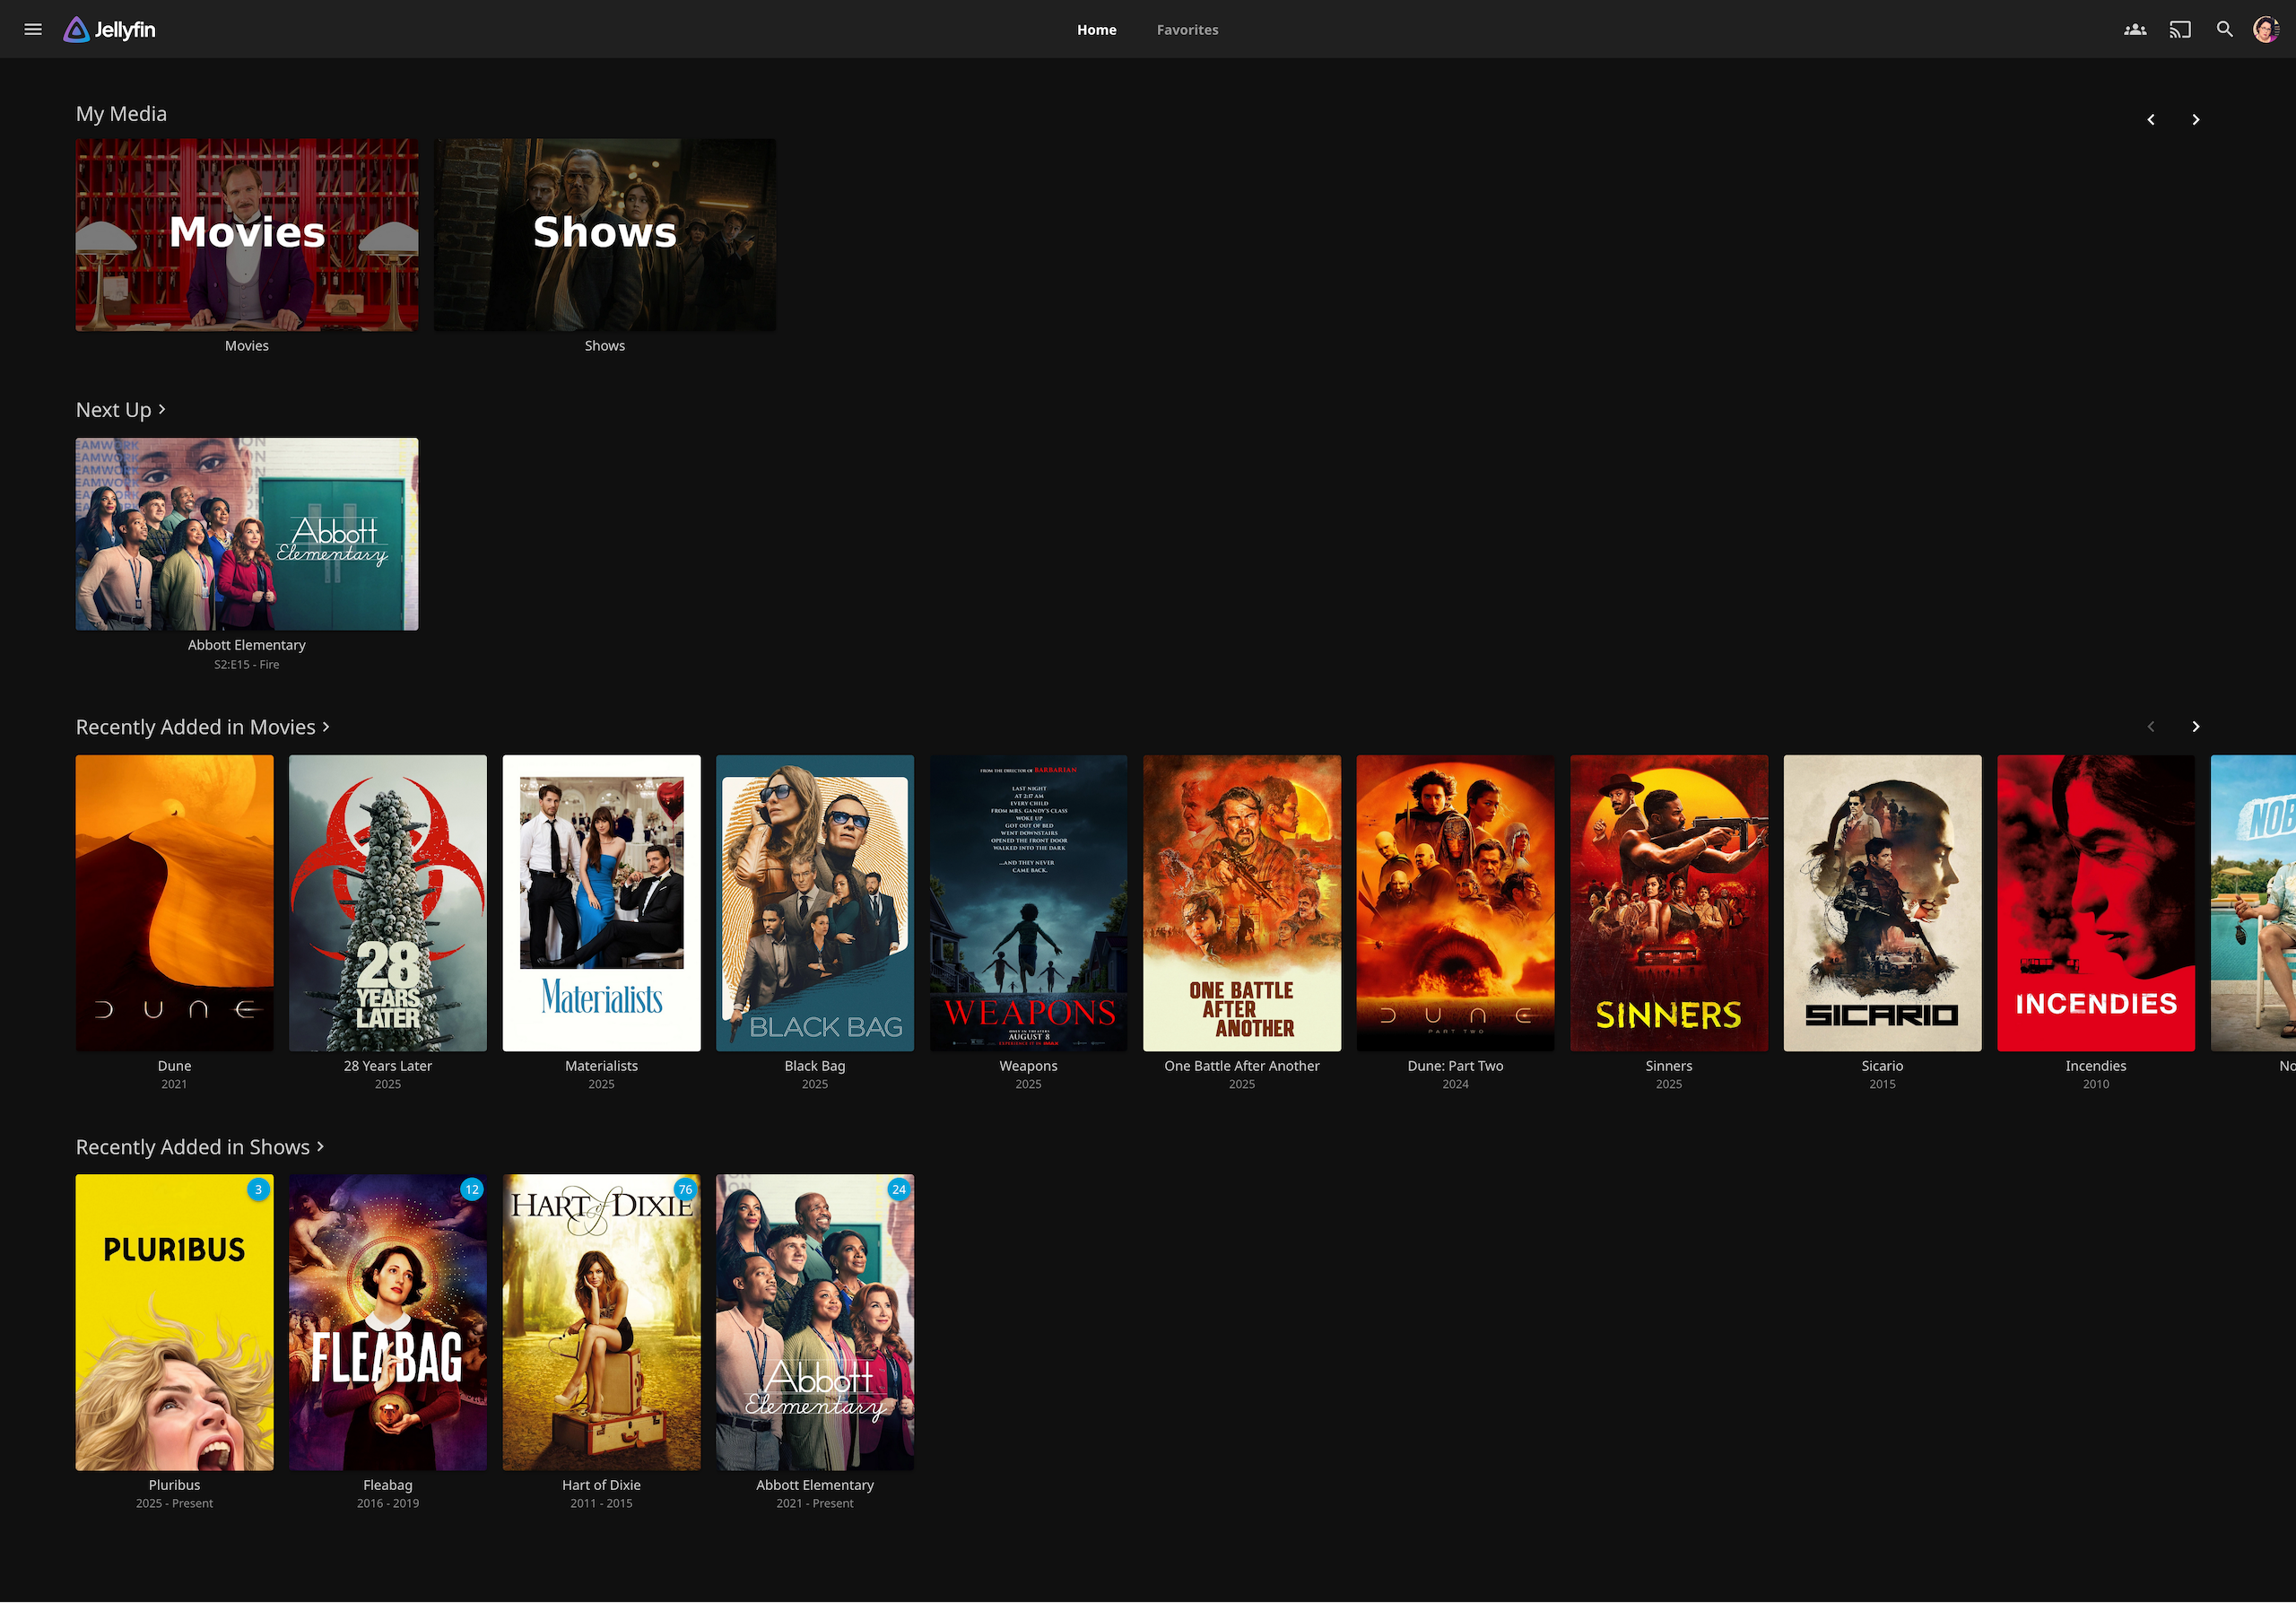Click the Jellyfin logo
2296x1603 pixels.
coord(110,30)
